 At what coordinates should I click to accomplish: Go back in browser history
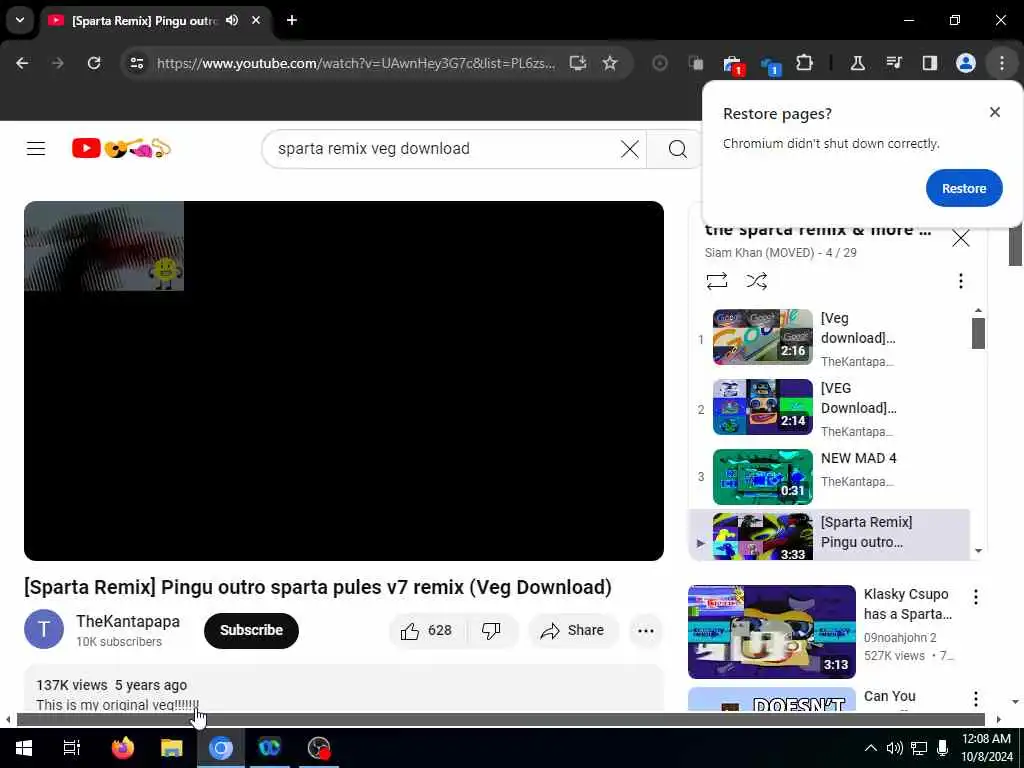[x=22, y=63]
